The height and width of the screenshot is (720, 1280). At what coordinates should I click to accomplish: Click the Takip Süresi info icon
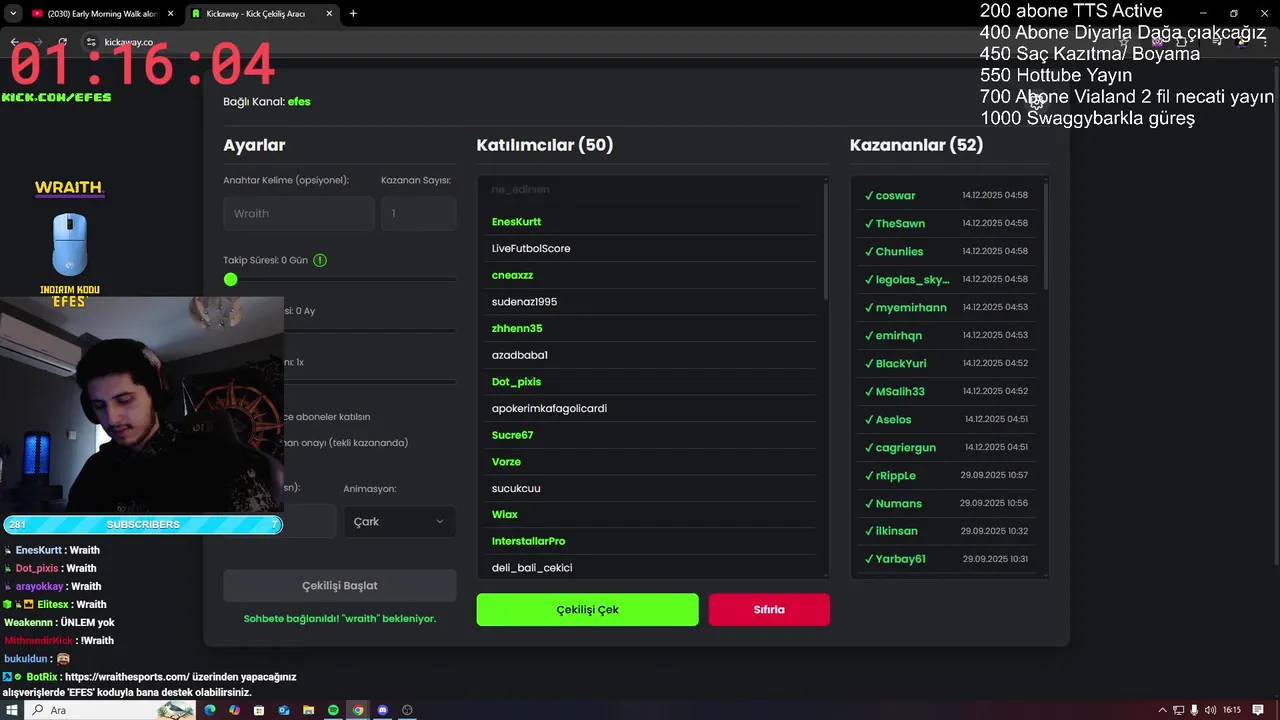(x=320, y=260)
